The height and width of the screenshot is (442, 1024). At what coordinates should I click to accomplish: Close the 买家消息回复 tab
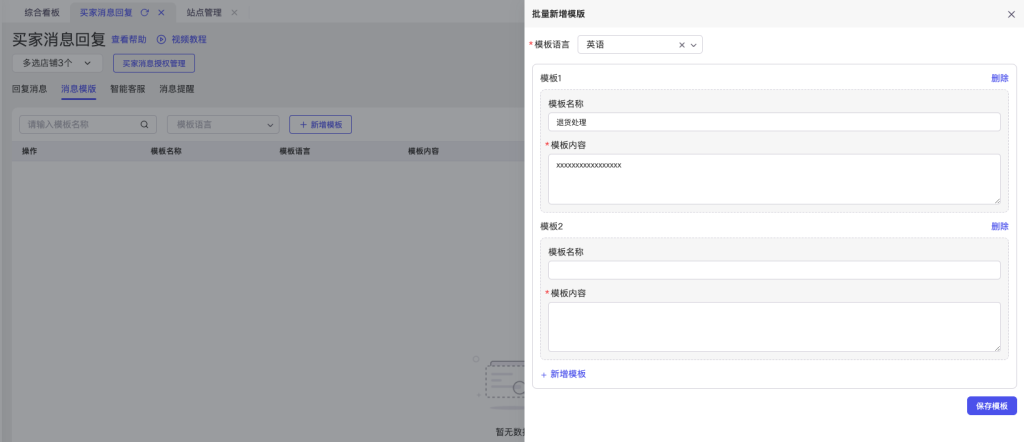point(161,12)
